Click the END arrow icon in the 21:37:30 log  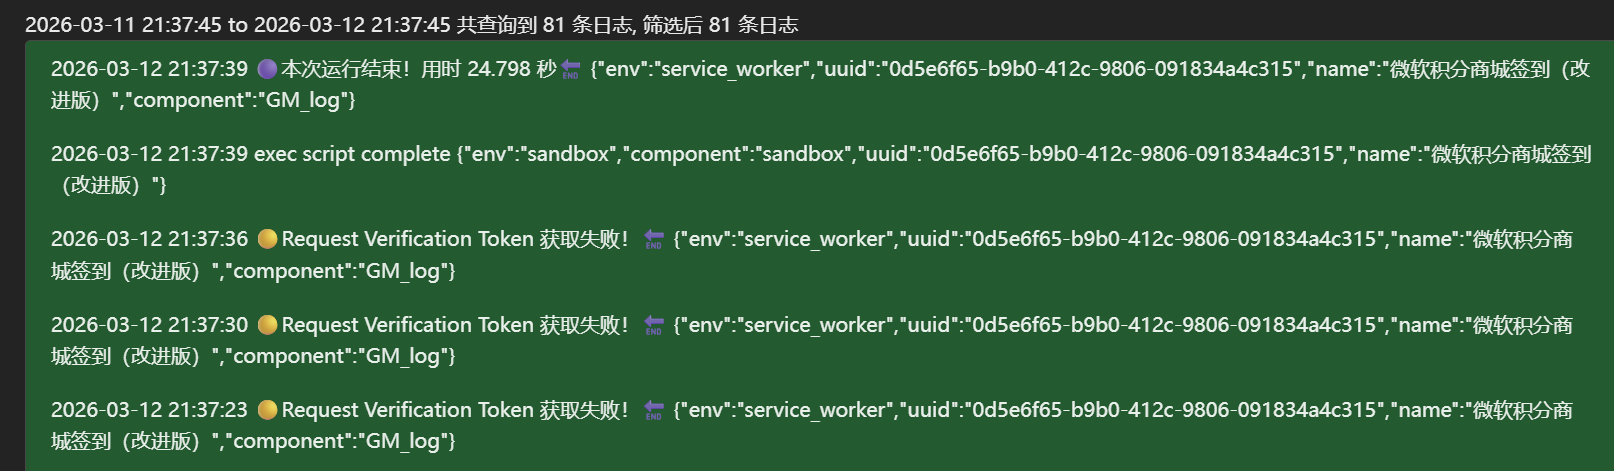coord(654,326)
